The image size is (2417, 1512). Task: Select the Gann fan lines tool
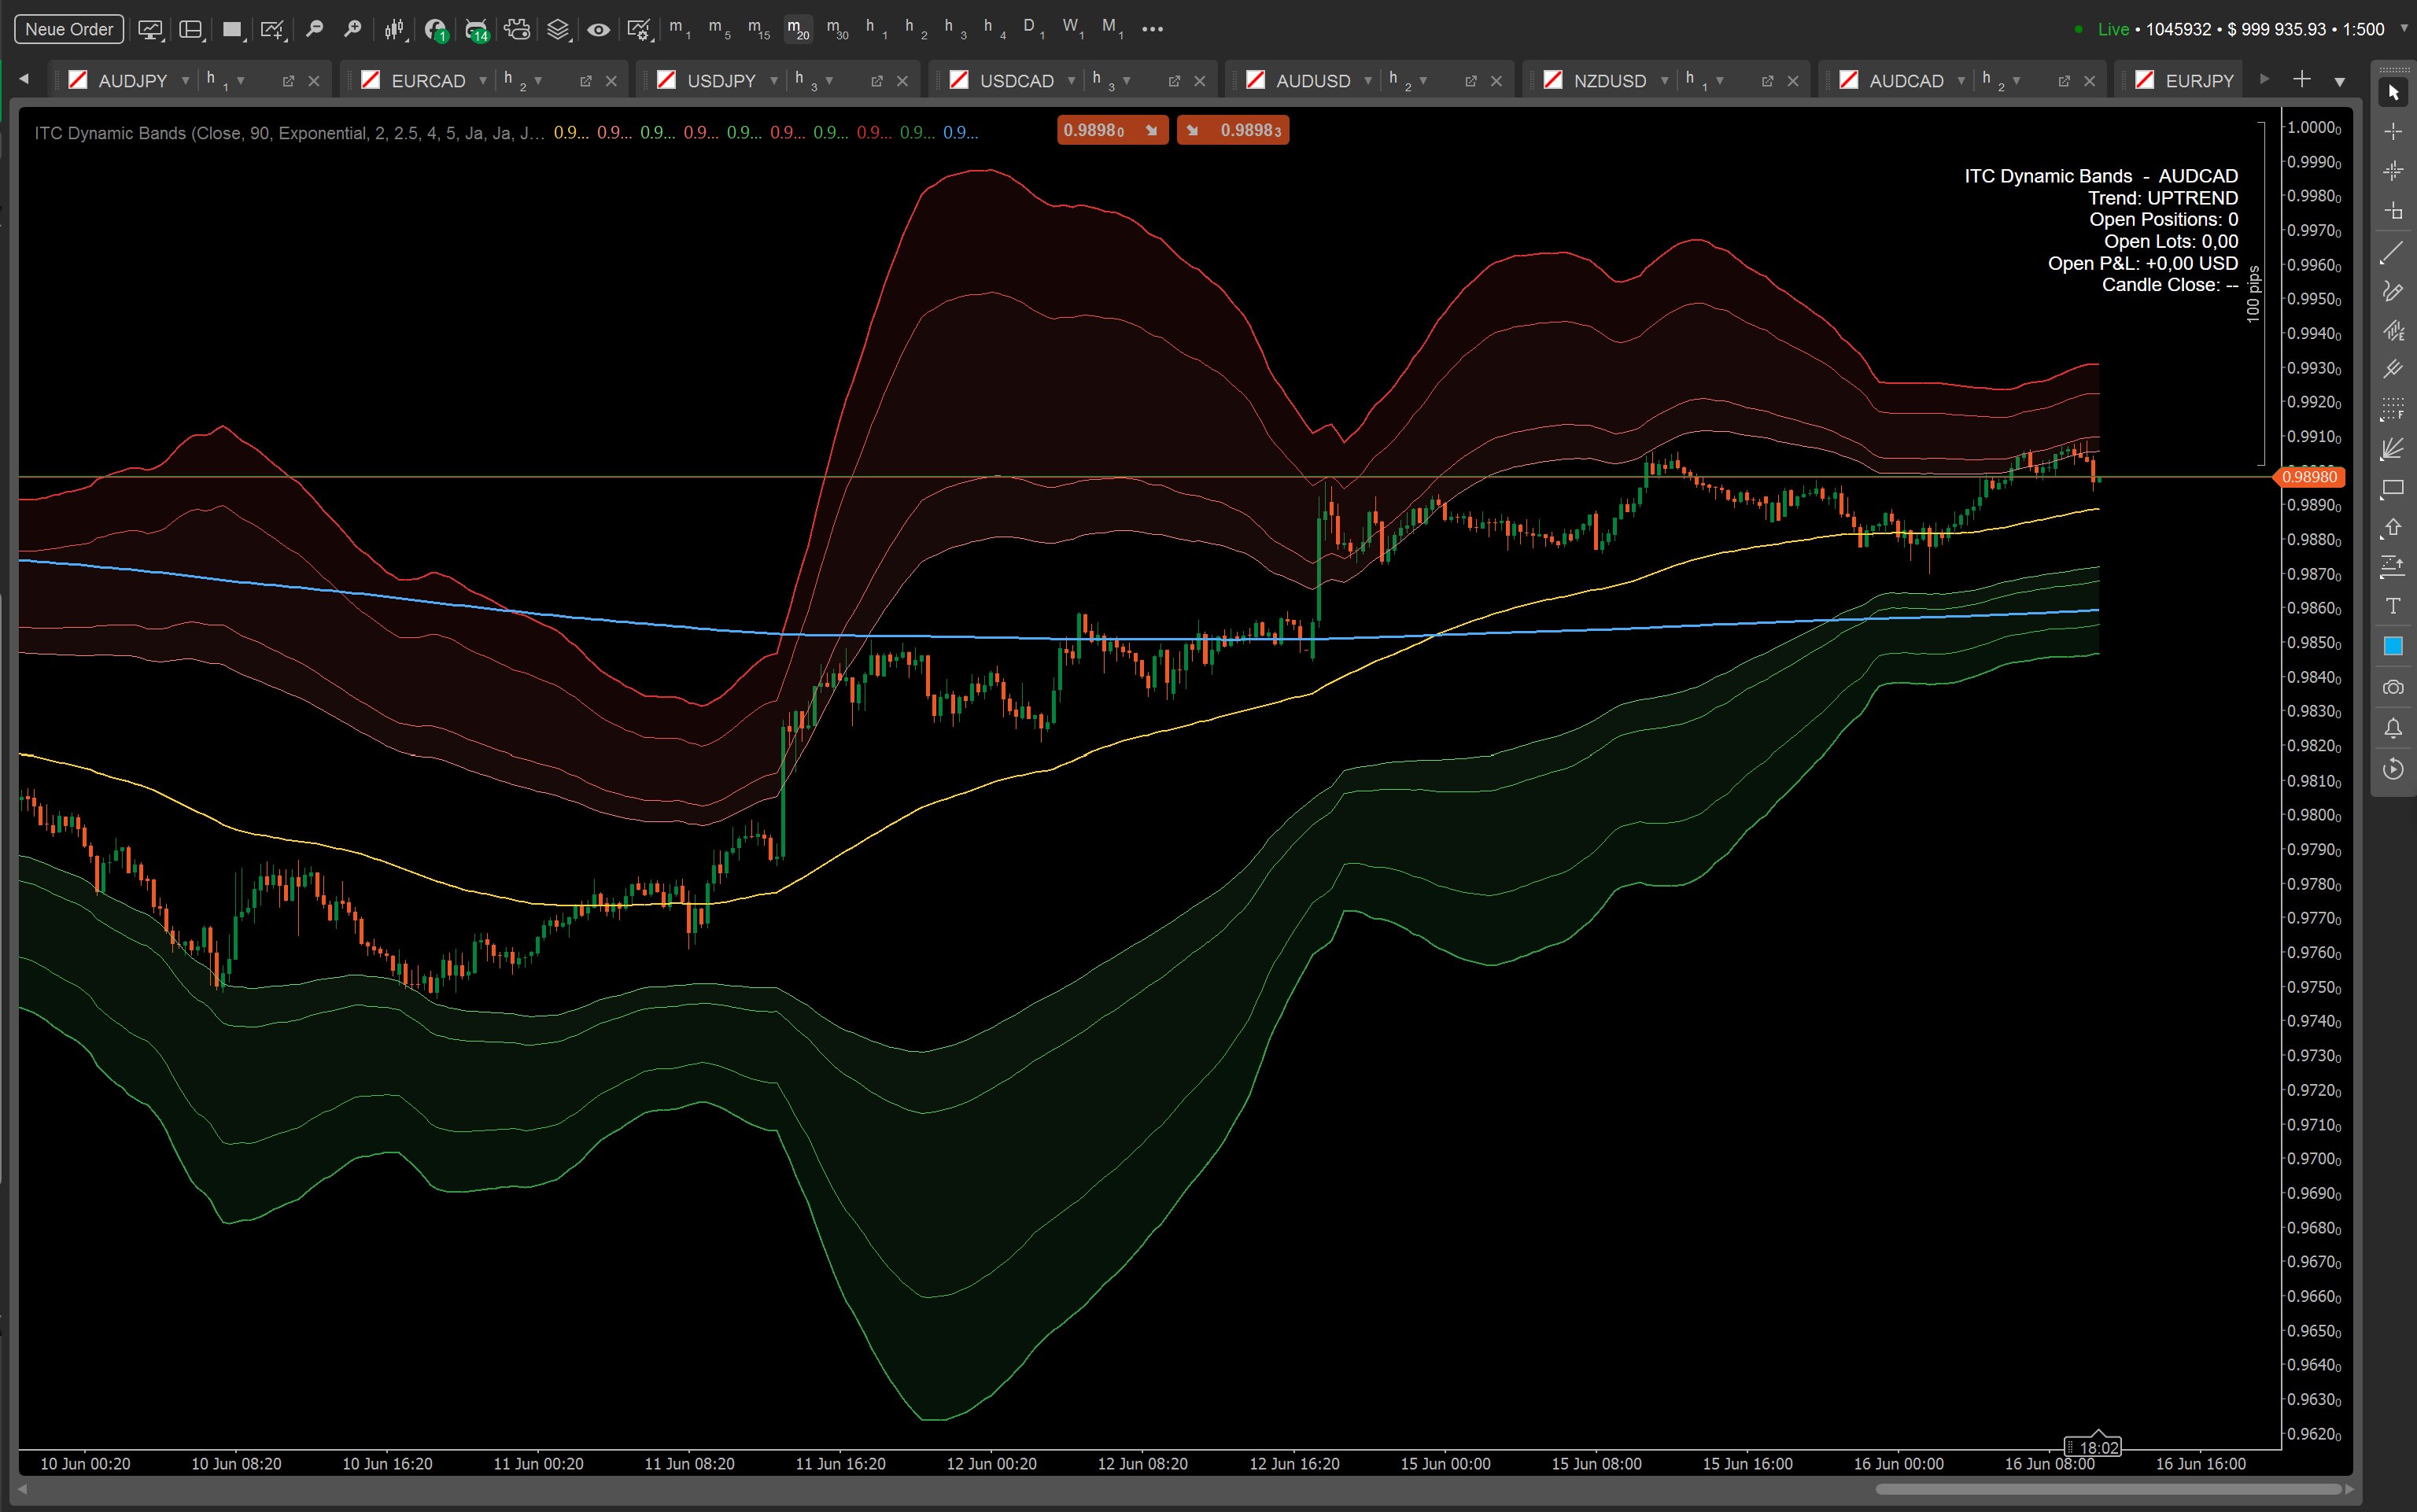(2392, 449)
